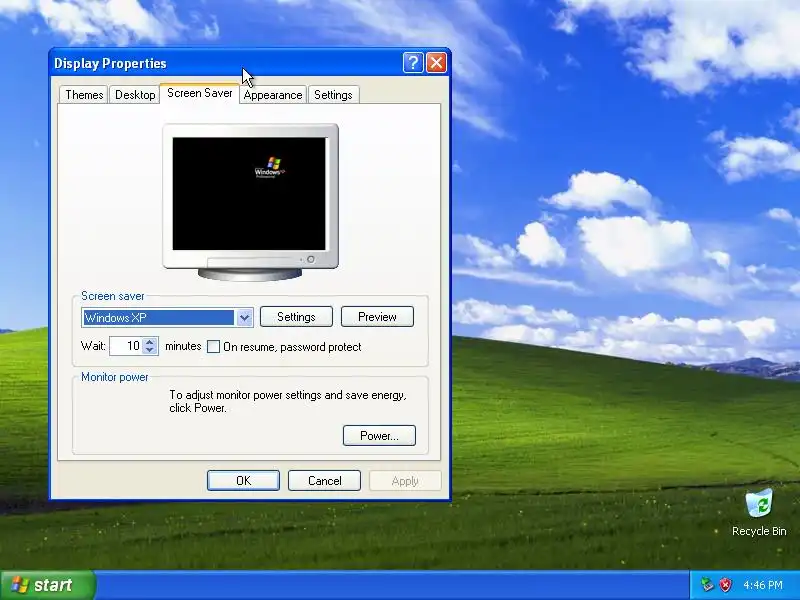Click the greyed Apply button
The width and height of the screenshot is (800, 600).
point(405,481)
